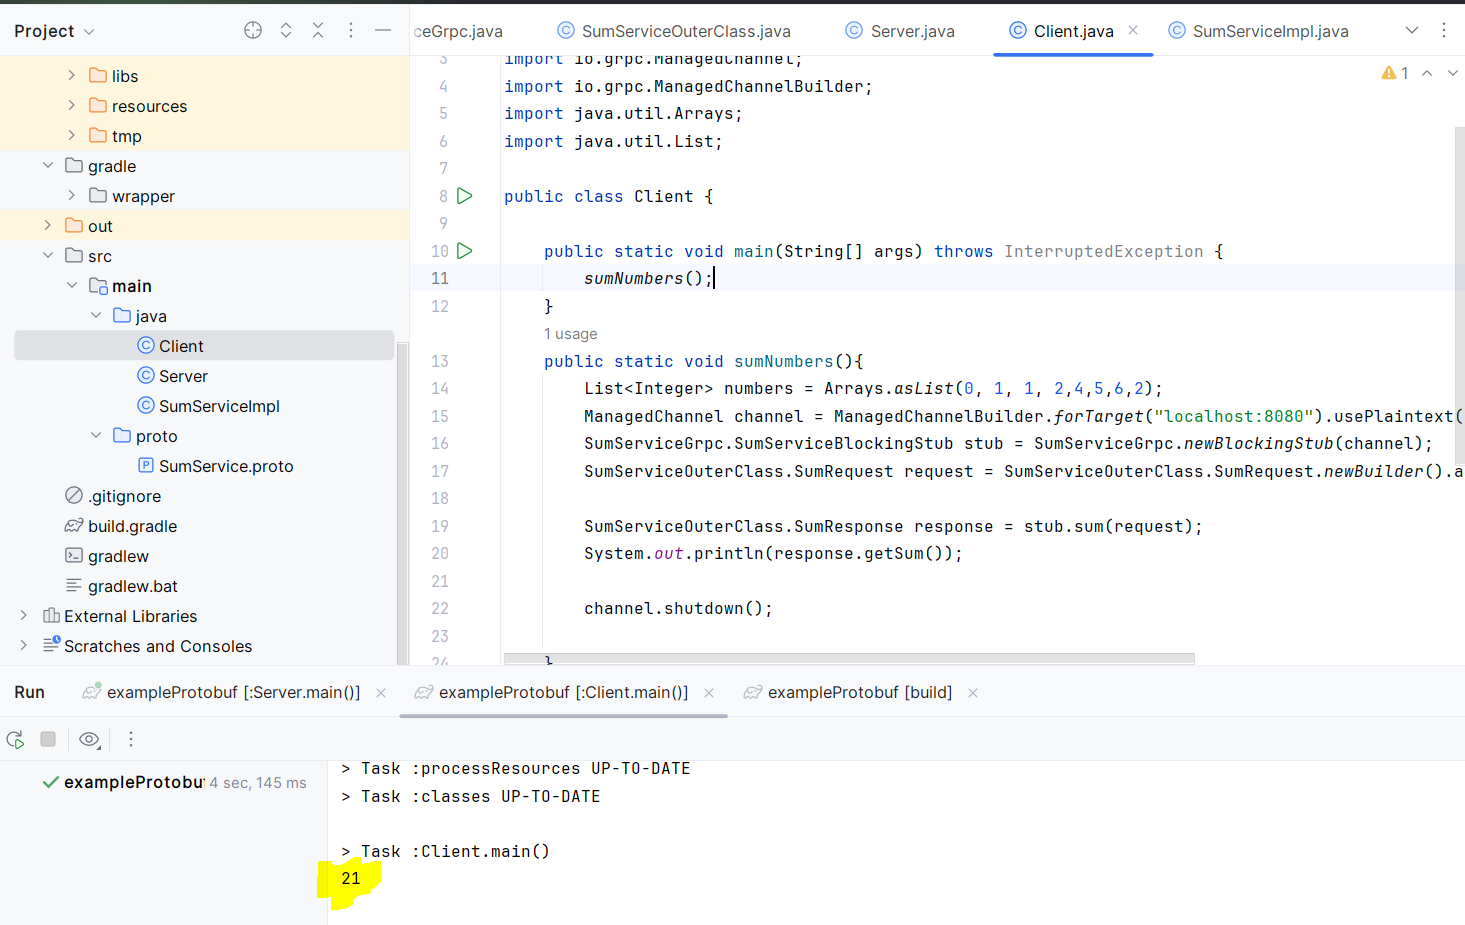Close the Client.java editor tab
Image resolution: width=1465 pixels, height=925 pixels.
[x=1133, y=30]
